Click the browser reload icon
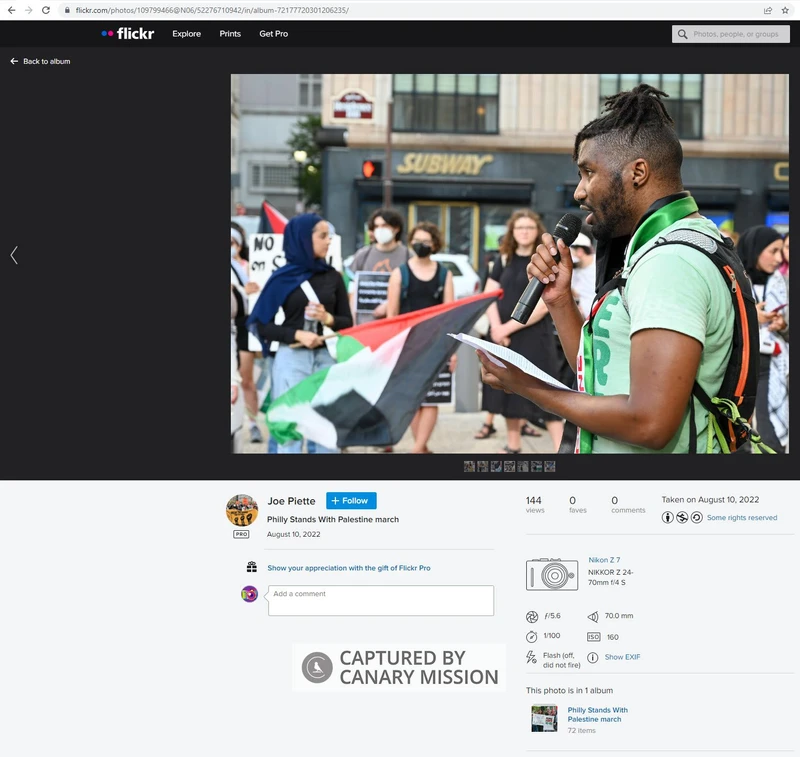The height and width of the screenshot is (757, 800). (46, 10)
